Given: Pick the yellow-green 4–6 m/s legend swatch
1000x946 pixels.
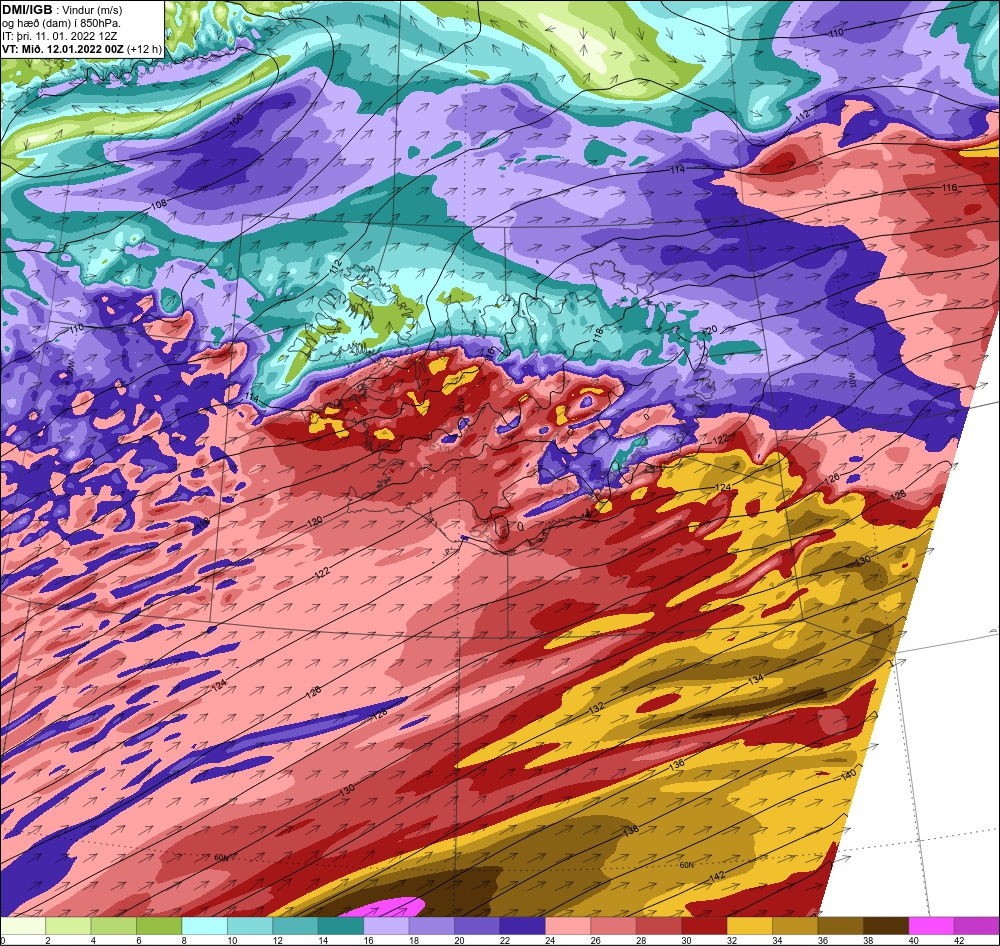Looking at the screenshot, I should coord(114,926).
